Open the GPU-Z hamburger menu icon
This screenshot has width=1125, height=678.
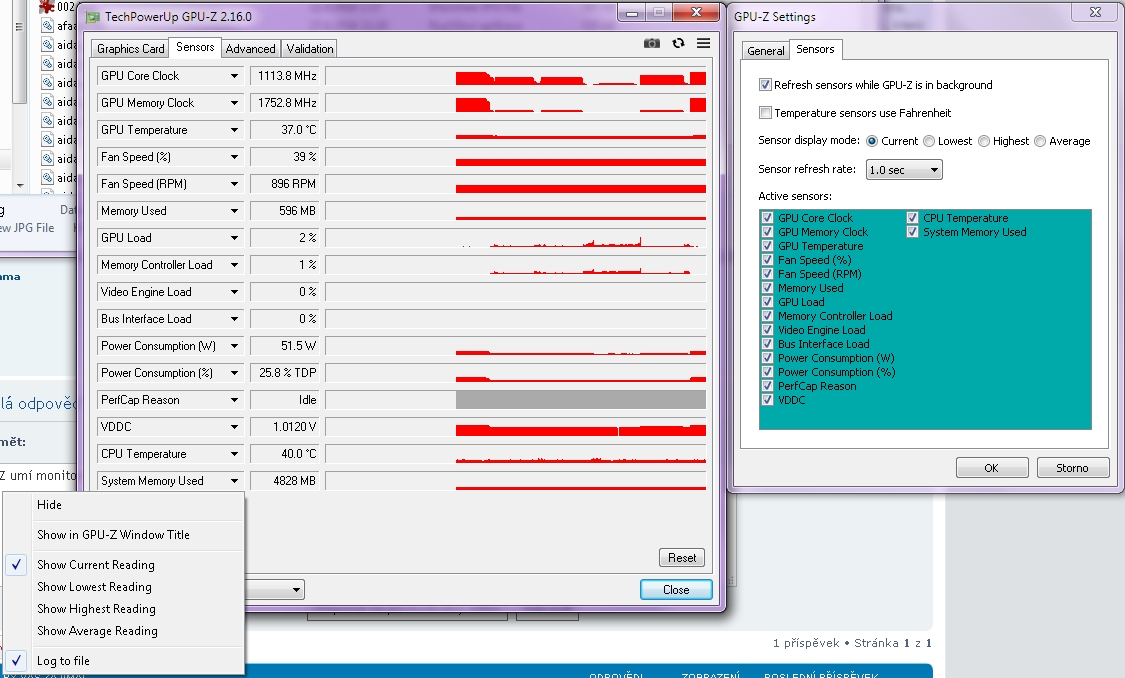pos(703,44)
